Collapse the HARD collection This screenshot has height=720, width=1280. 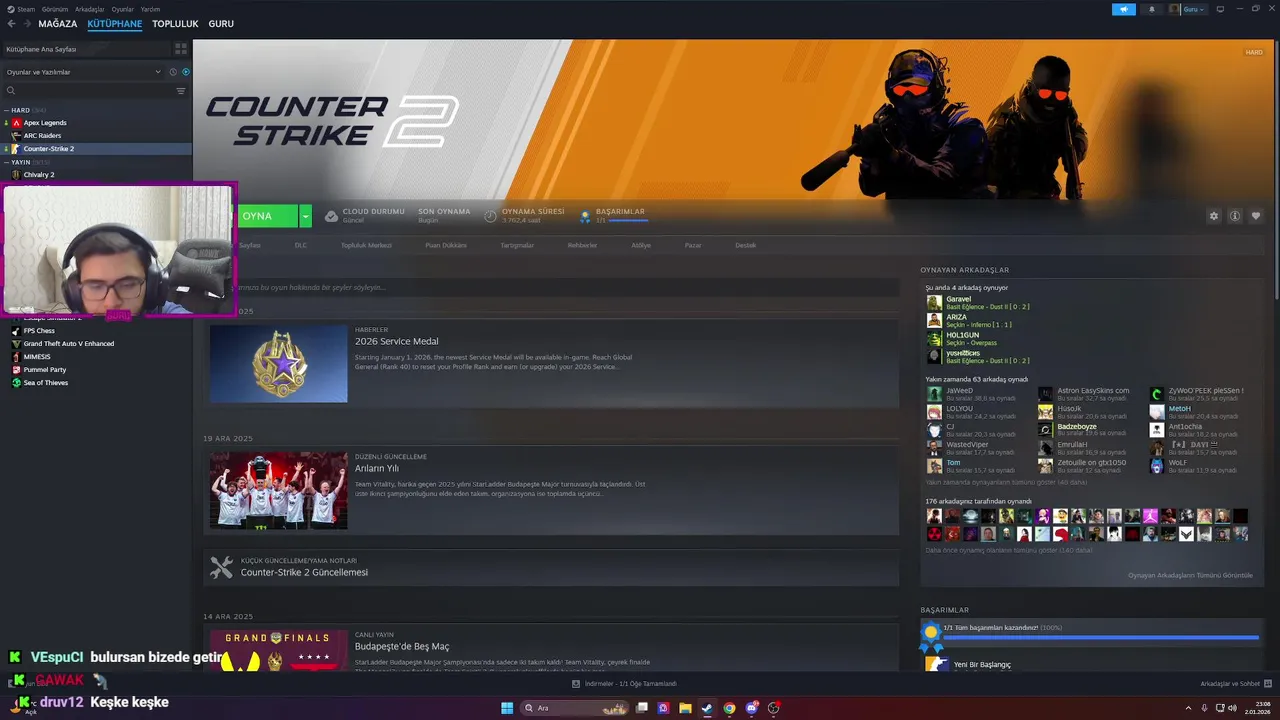(20, 110)
